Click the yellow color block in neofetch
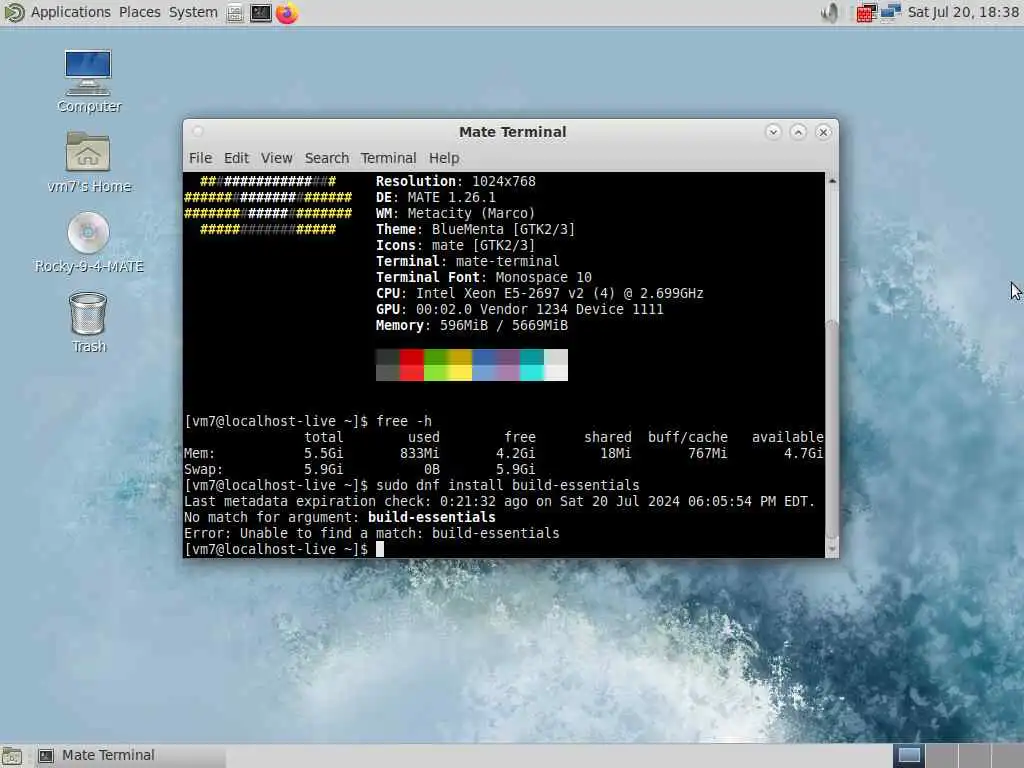This screenshot has height=768, width=1024. tap(460, 364)
